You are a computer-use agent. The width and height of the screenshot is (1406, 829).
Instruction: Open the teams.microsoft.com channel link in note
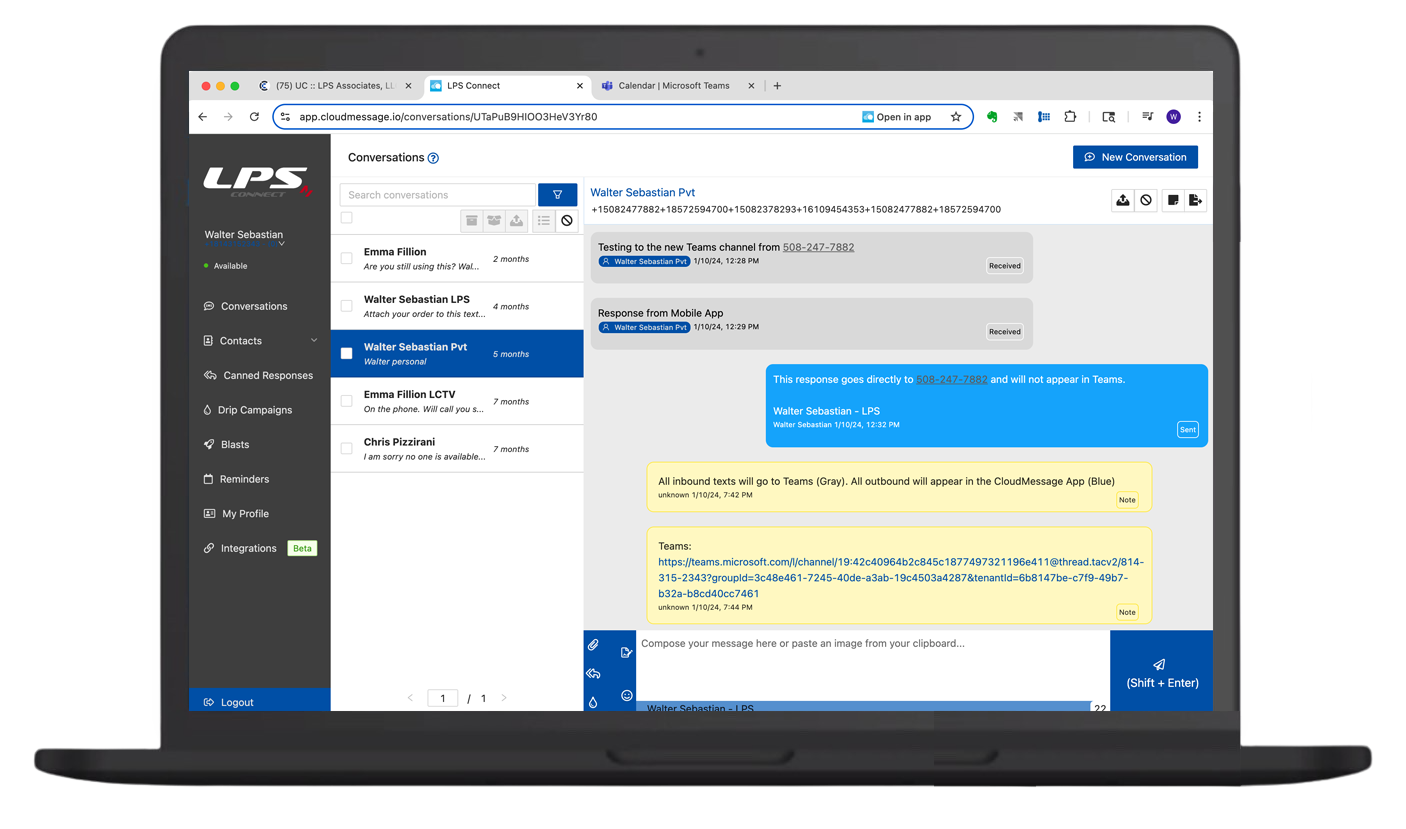901,578
